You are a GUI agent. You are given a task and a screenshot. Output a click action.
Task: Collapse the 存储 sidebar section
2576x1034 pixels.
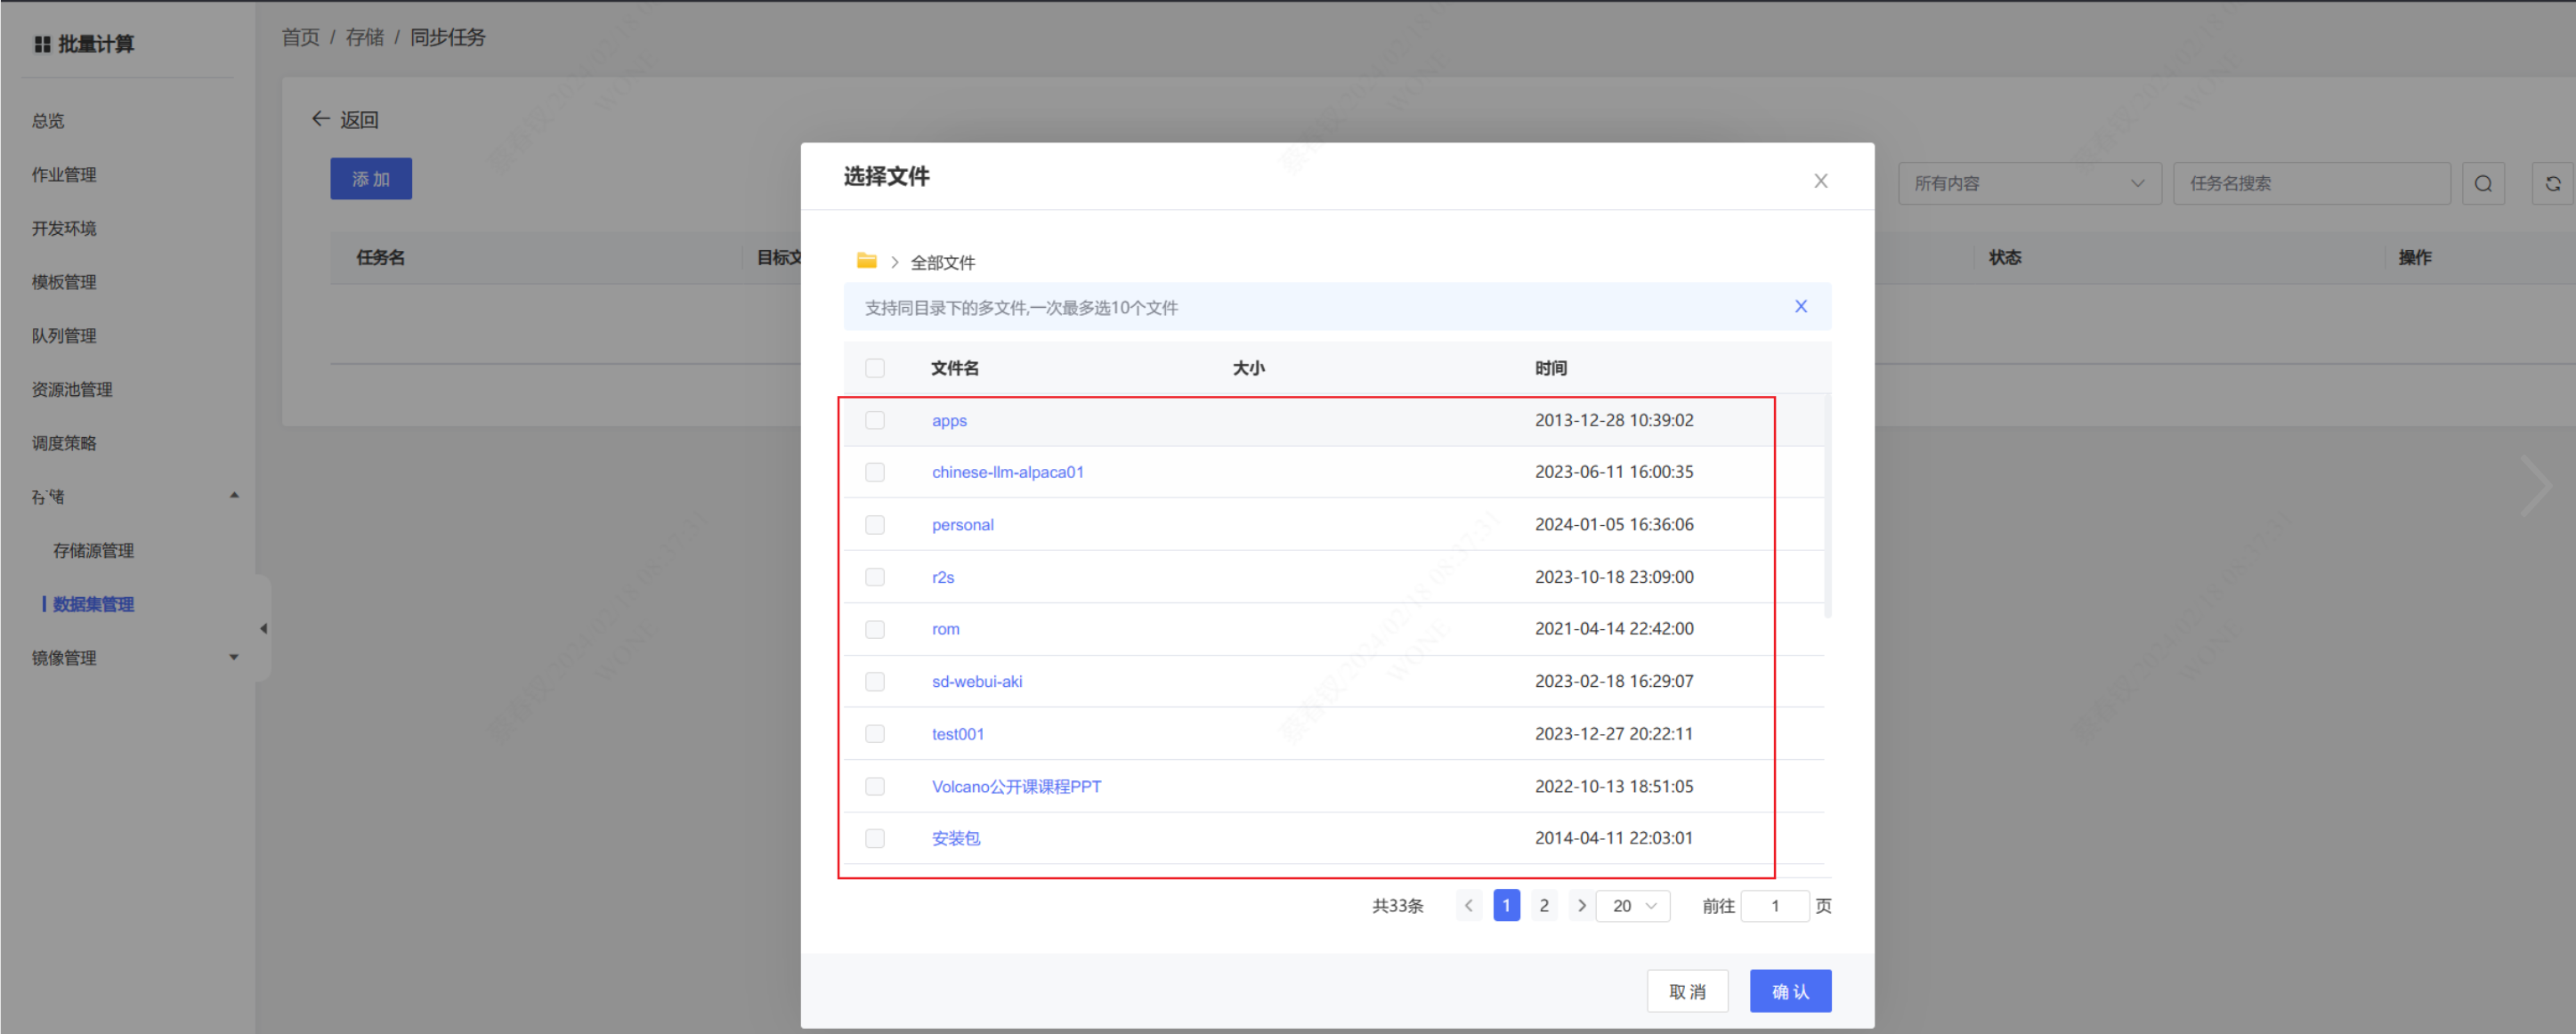coord(234,495)
